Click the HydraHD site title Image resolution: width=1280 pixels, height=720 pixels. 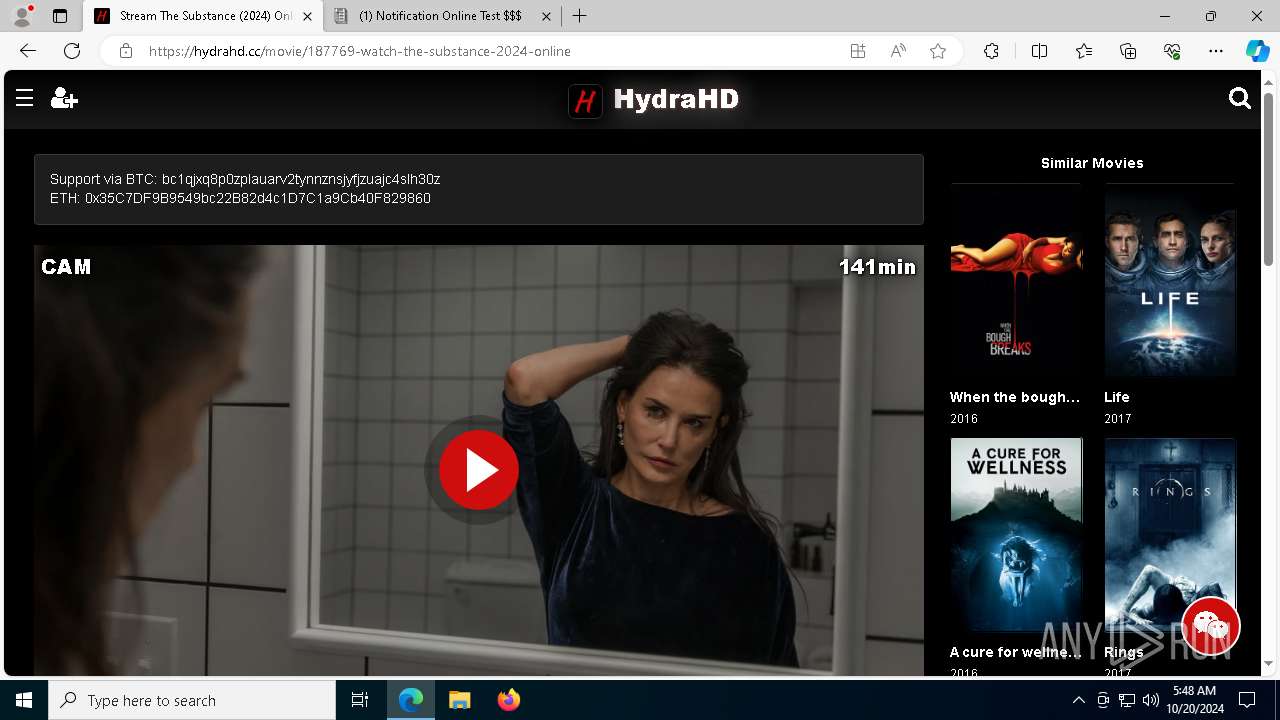pos(676,99)
